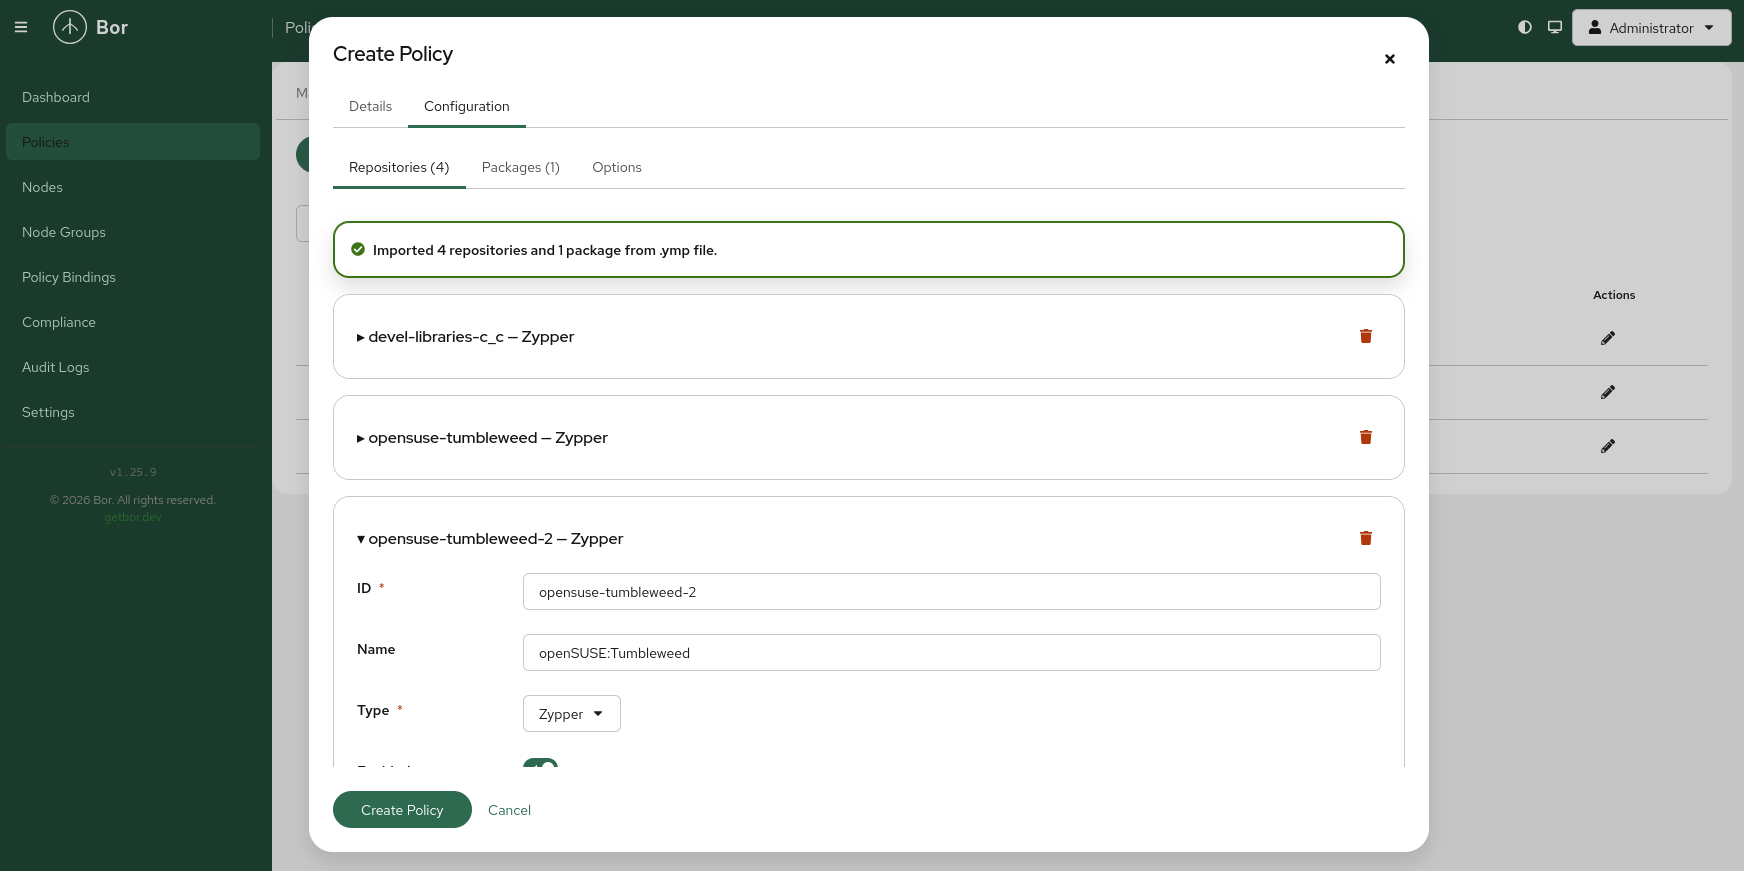This screenshot has width=1744, height=871.
Task: Open the getbor.dev link
Action: pyautogui.click(x=133, y=517)
